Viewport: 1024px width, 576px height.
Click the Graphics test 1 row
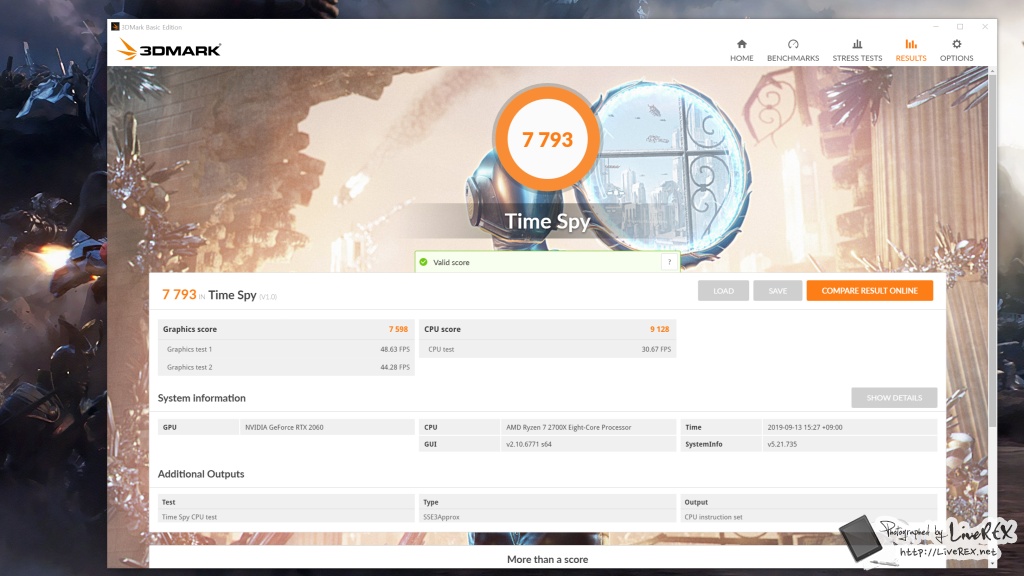(286, 349)
